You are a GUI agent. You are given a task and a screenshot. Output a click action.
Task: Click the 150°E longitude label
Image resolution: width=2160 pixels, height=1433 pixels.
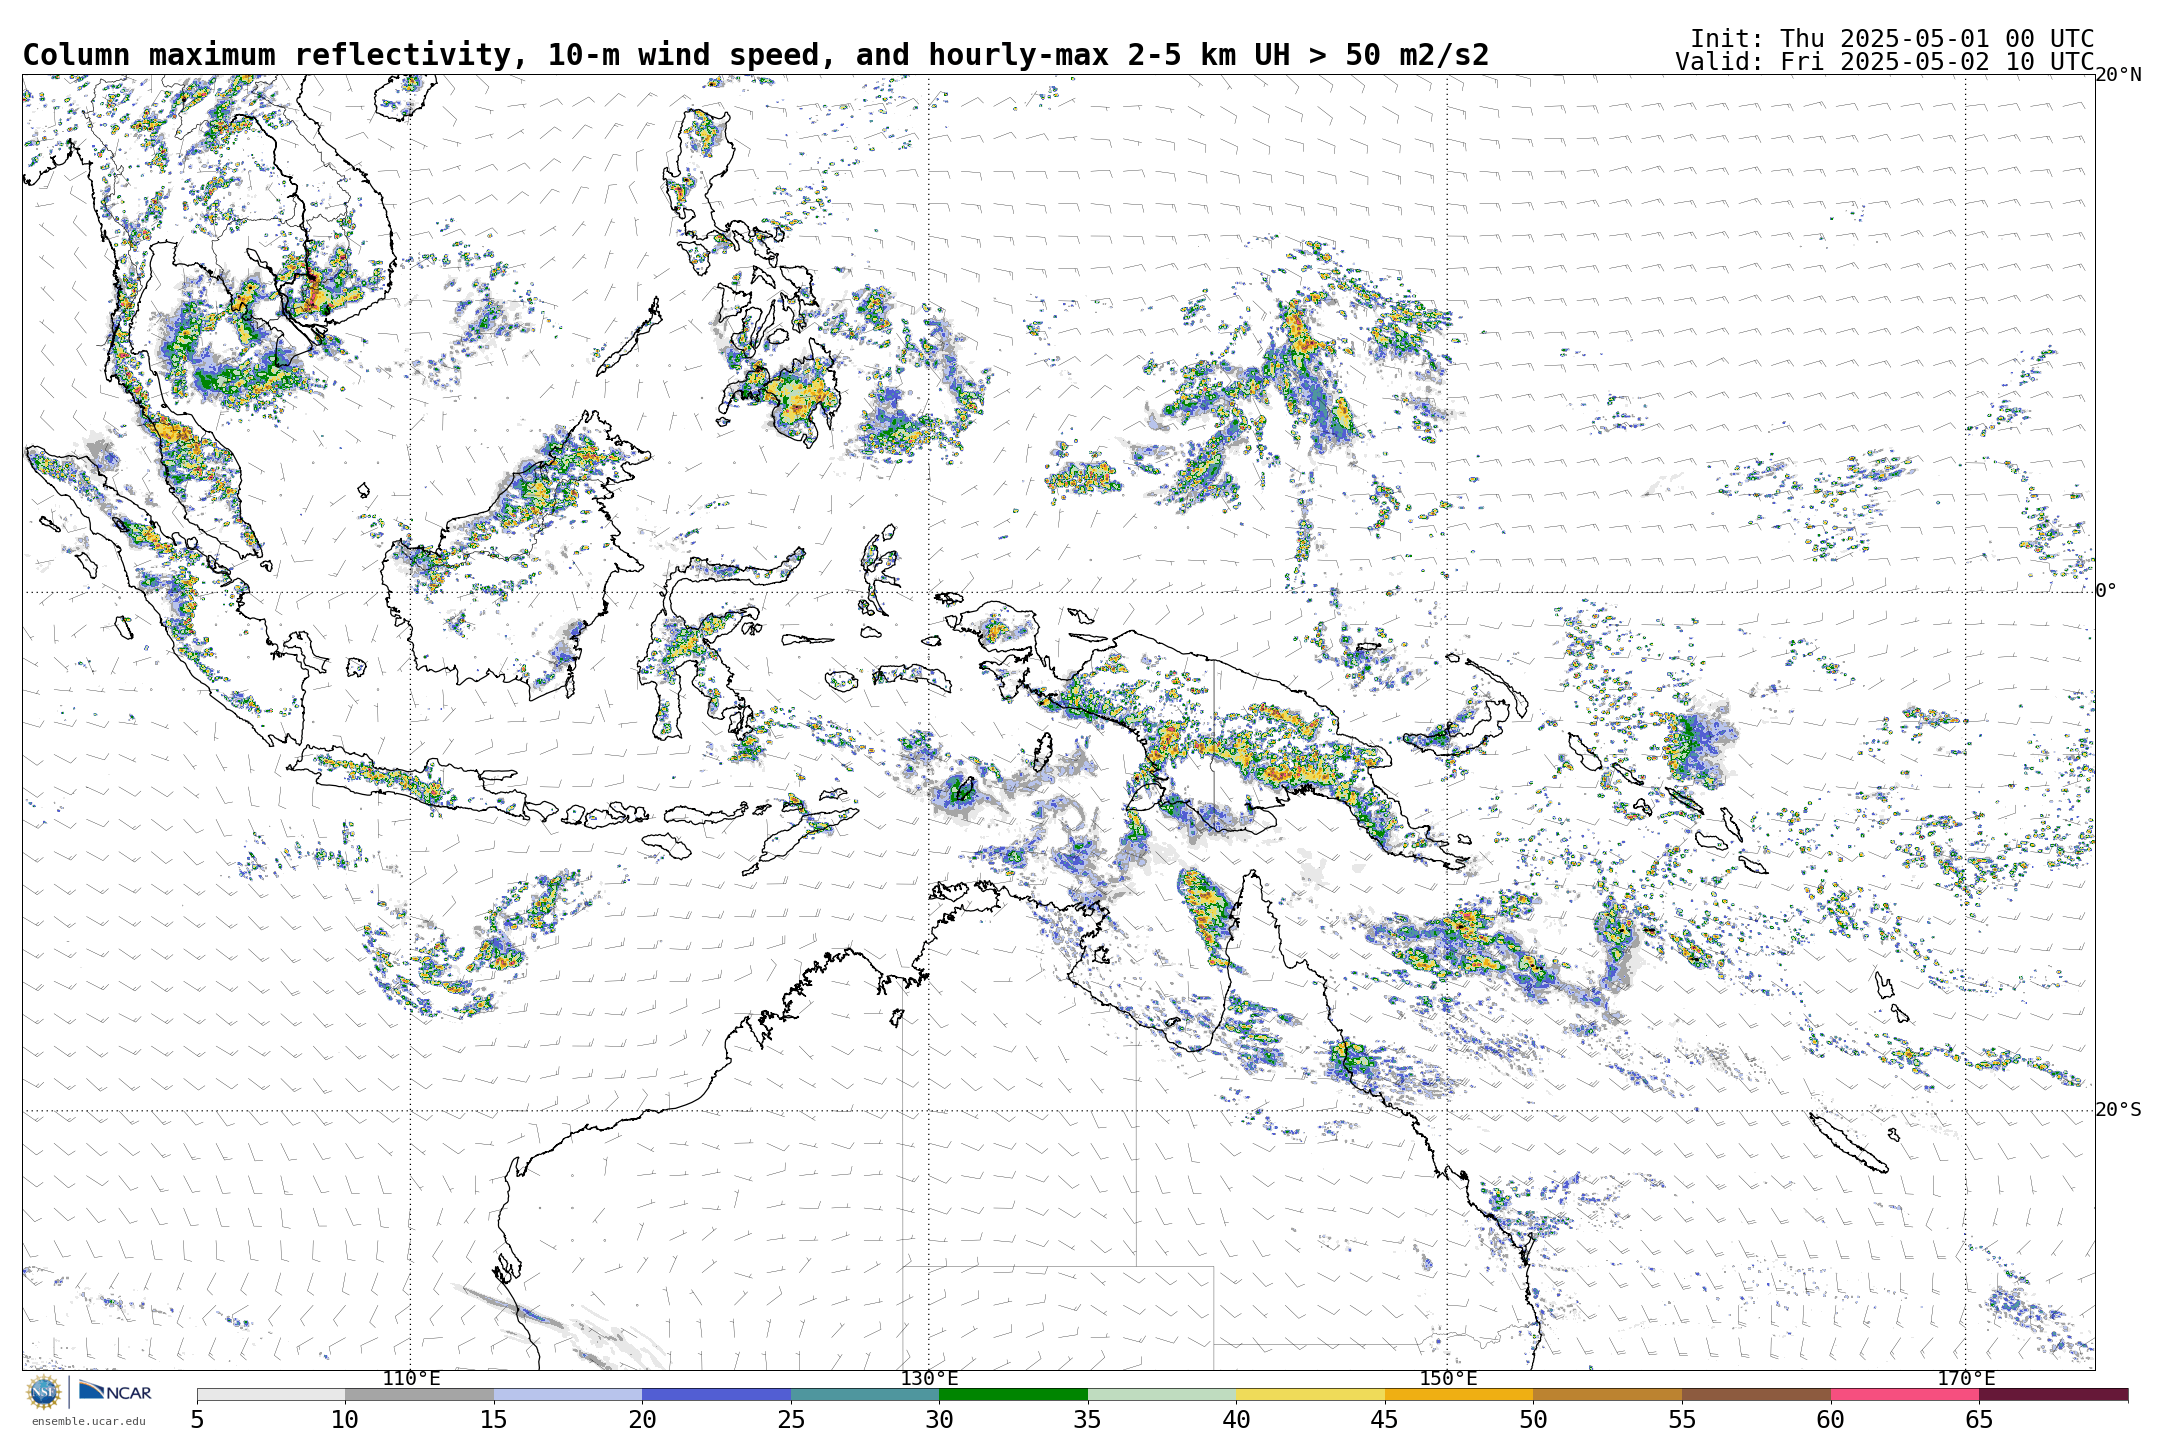1448,1379
